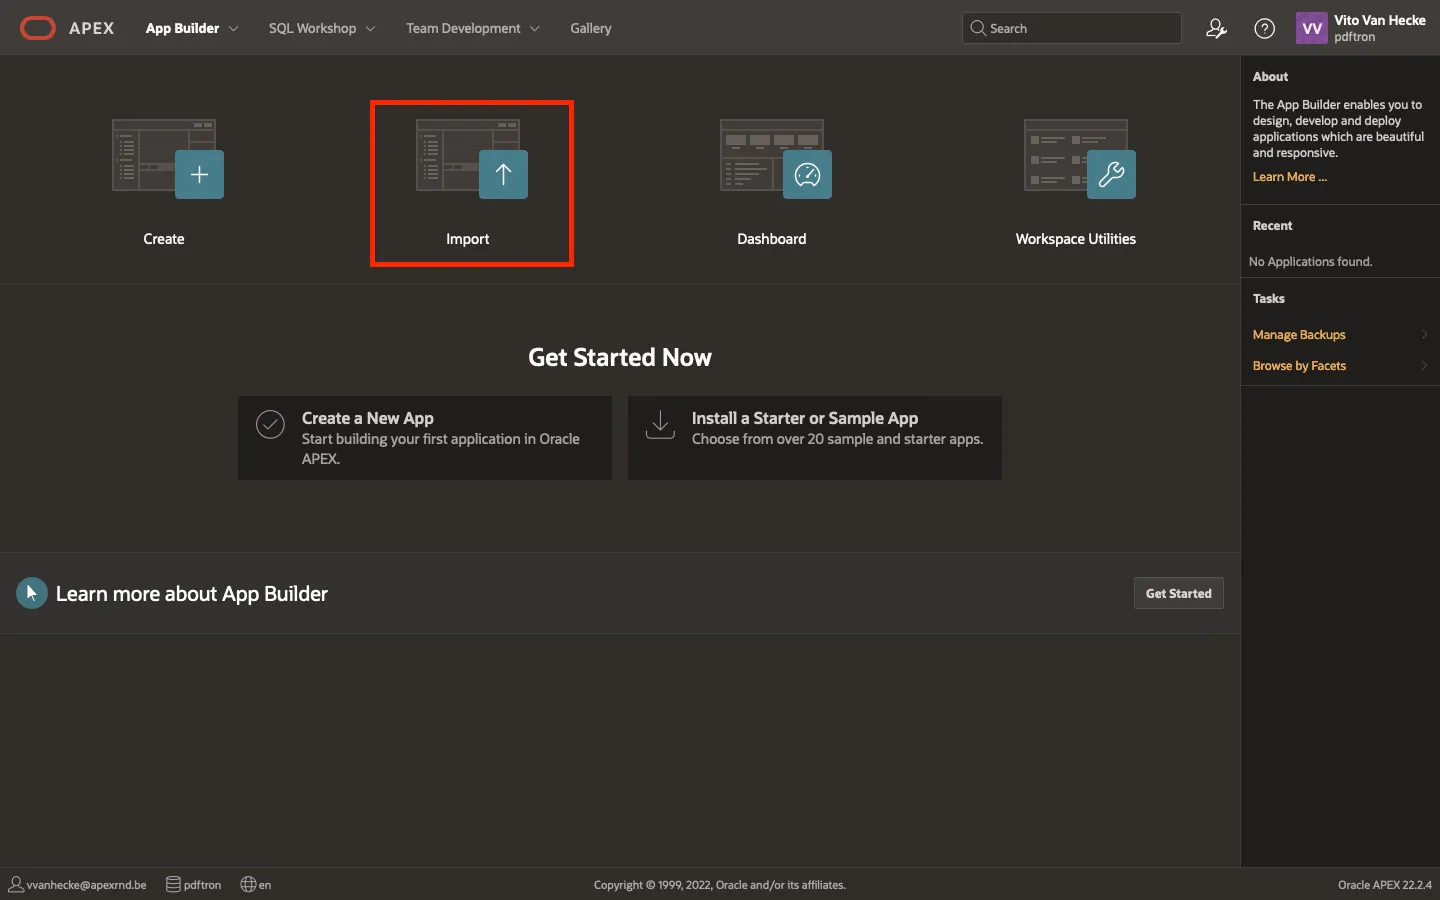Open the Help question mark icon

coord(1264,29)
